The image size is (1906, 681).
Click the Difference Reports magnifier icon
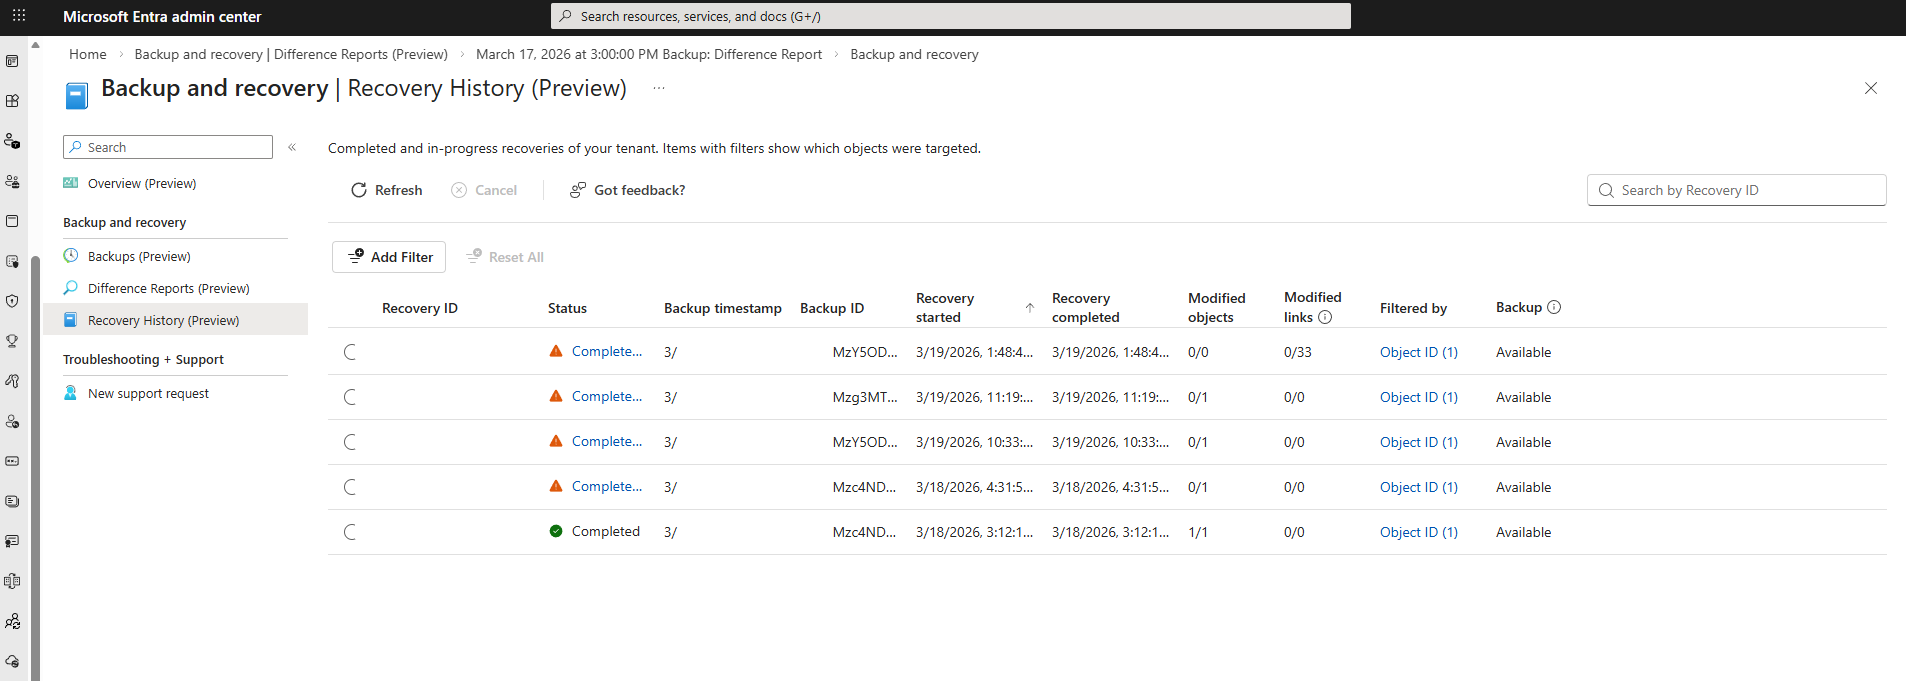71,288
